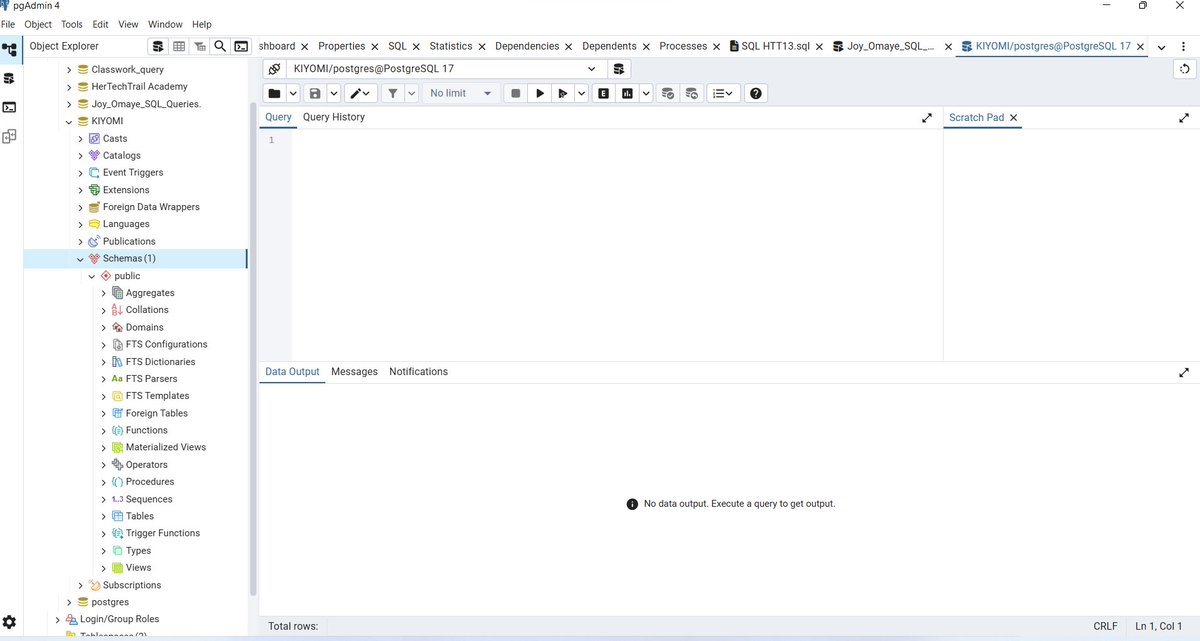Click the Filtered Rows icon in Object Explorer
The image size is (1200, 641).
pyautogui.click(x=200, y=46)
